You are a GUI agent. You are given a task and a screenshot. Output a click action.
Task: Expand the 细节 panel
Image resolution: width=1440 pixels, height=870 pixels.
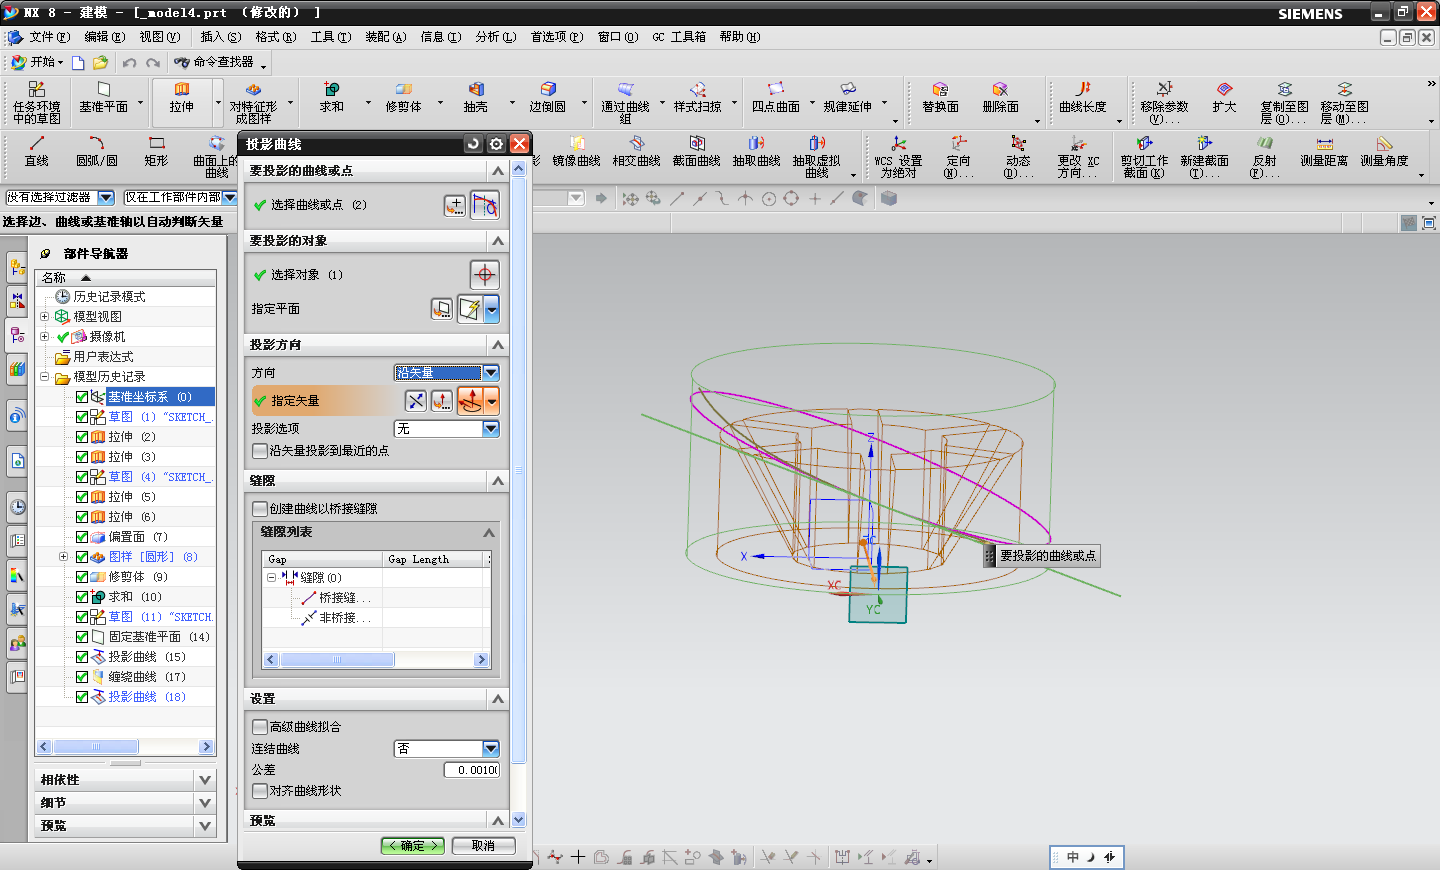pos(205,803)
